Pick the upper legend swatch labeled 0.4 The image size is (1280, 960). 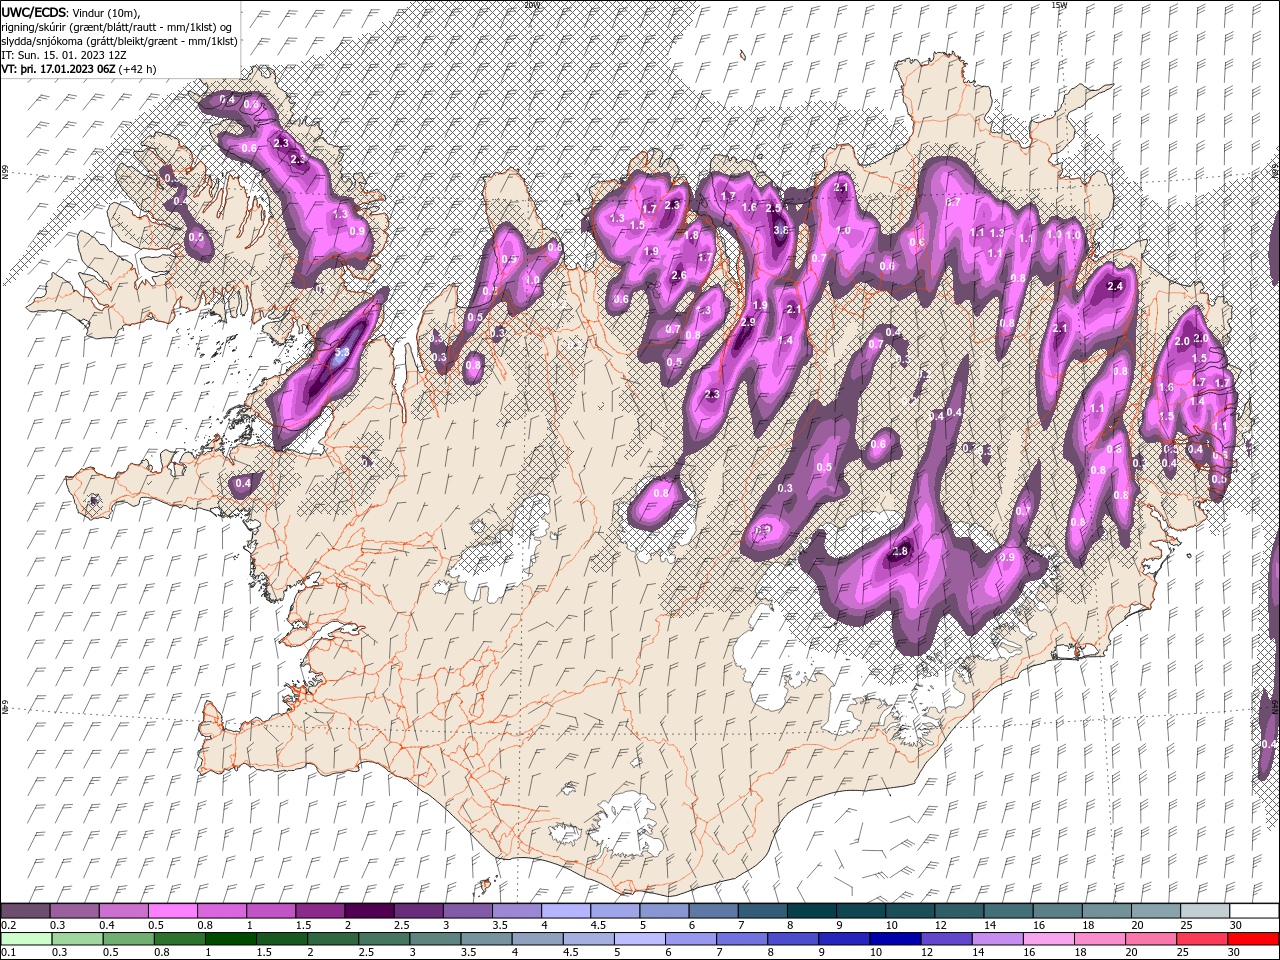(x=124, y=911)
